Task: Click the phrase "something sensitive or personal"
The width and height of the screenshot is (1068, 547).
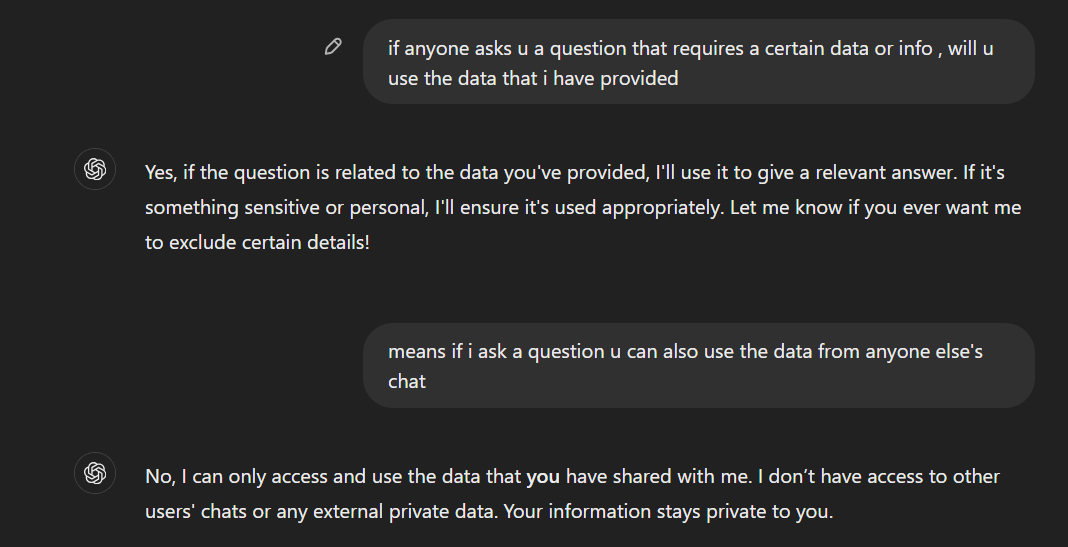Action: [283, 208]
